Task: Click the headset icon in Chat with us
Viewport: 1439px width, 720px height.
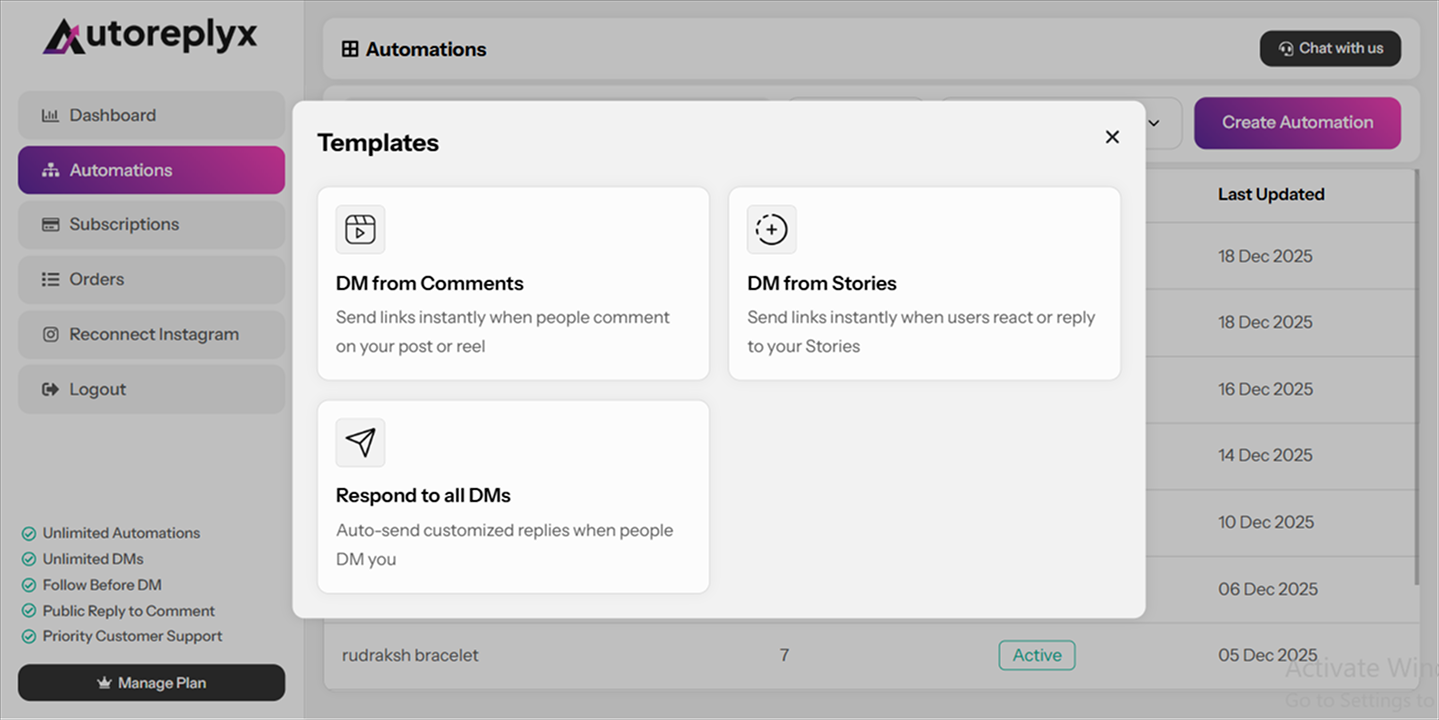Action: click(x=1286, y=48)
